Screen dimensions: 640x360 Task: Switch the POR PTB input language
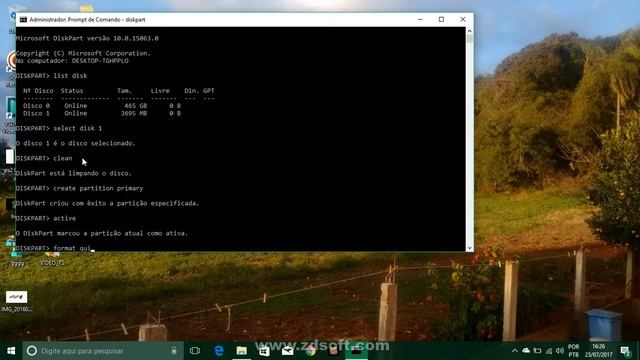[573, 351]
